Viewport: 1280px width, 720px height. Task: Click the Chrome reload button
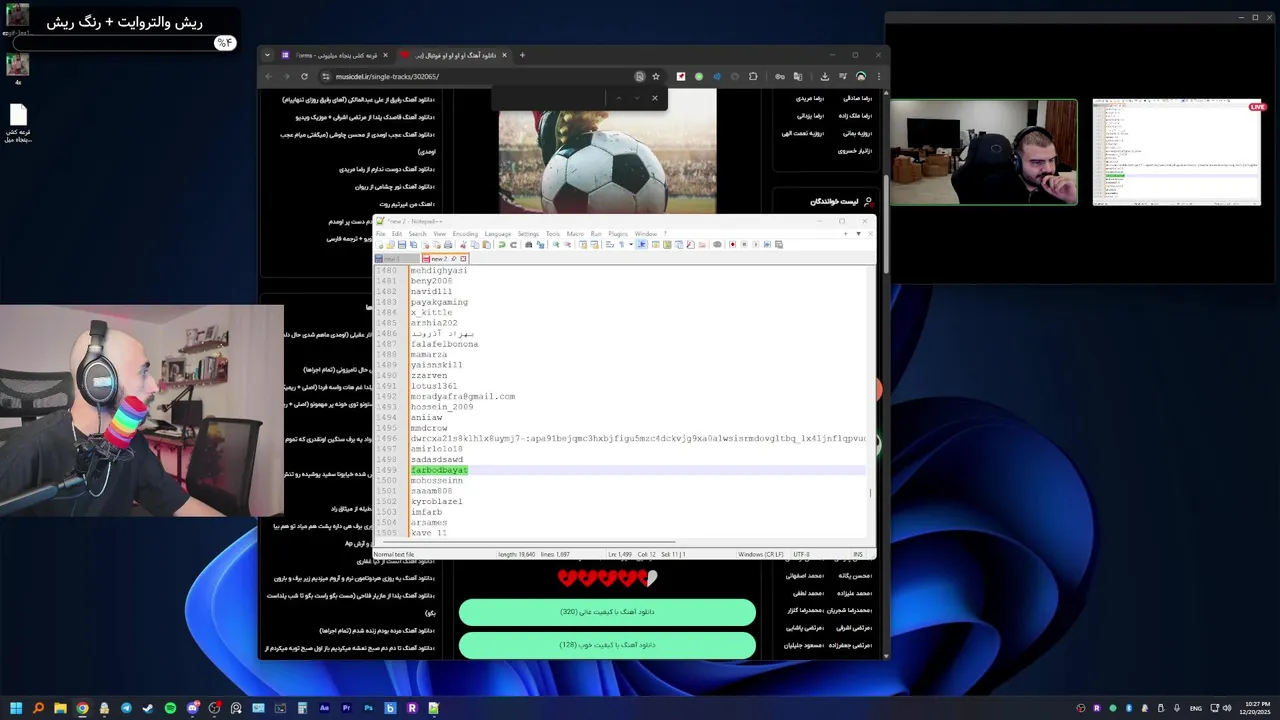click(x=304, y=76)
